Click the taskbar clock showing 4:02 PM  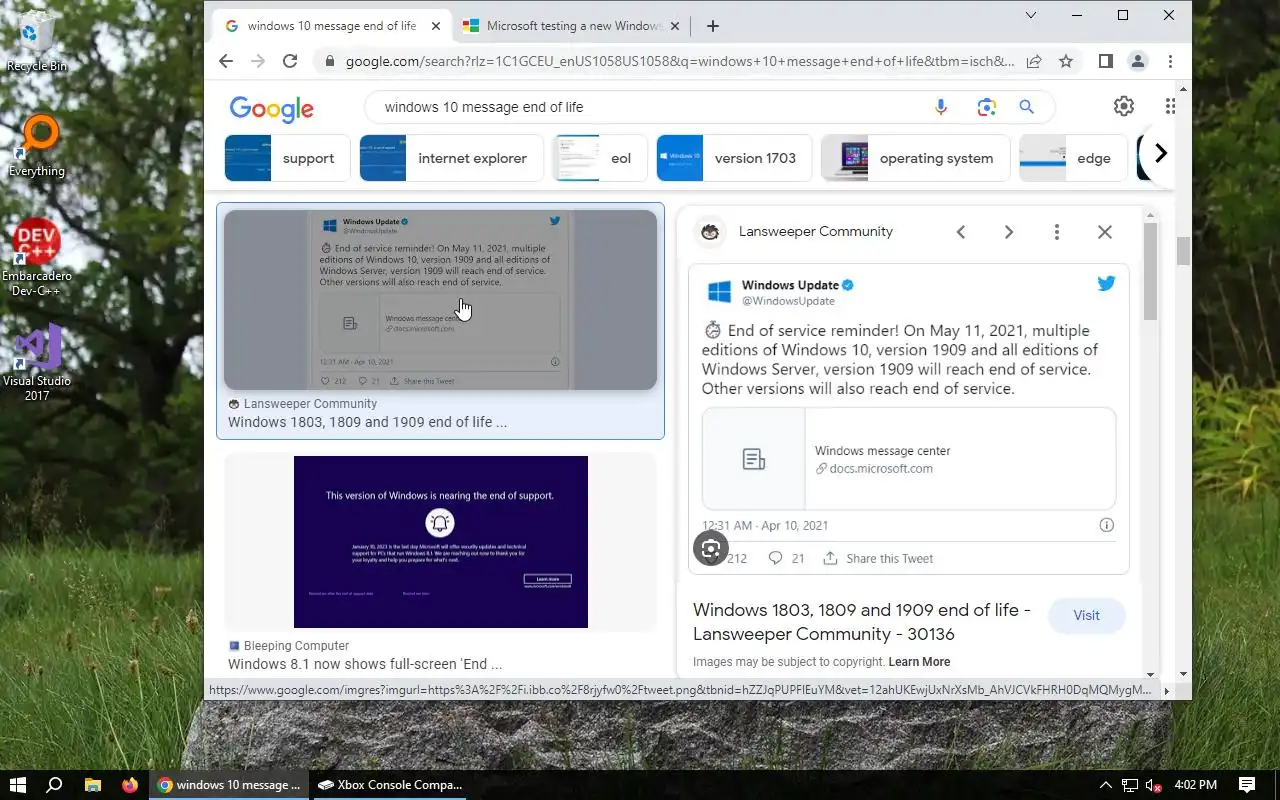click(x=1196, y=785)
